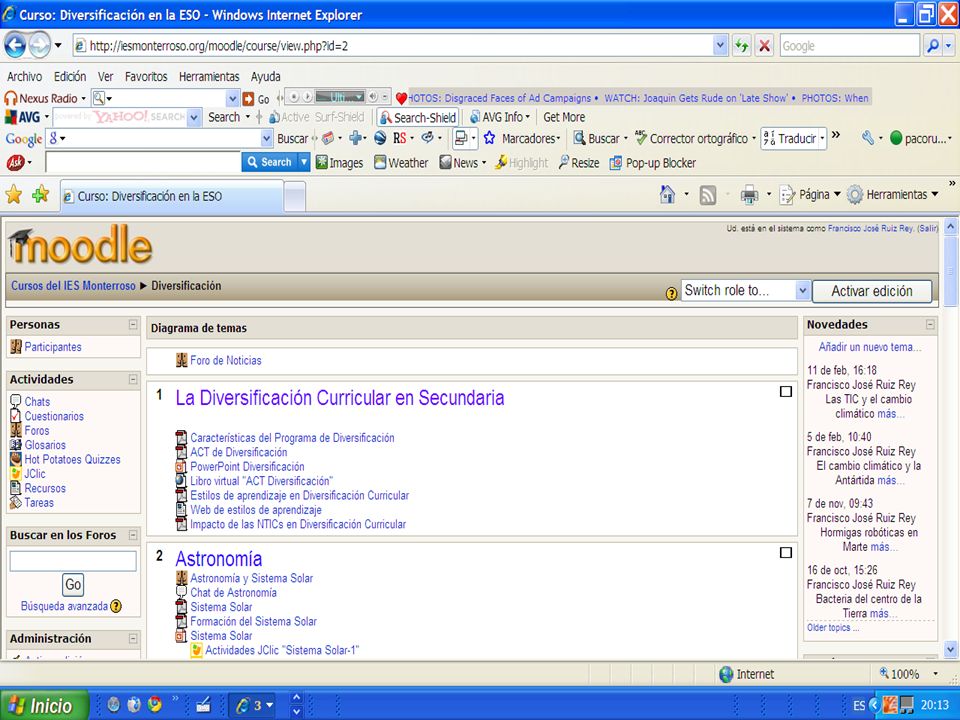Click the Moodle logo
Viewport: 960px width, 720px height.
(x=80, y=245)
